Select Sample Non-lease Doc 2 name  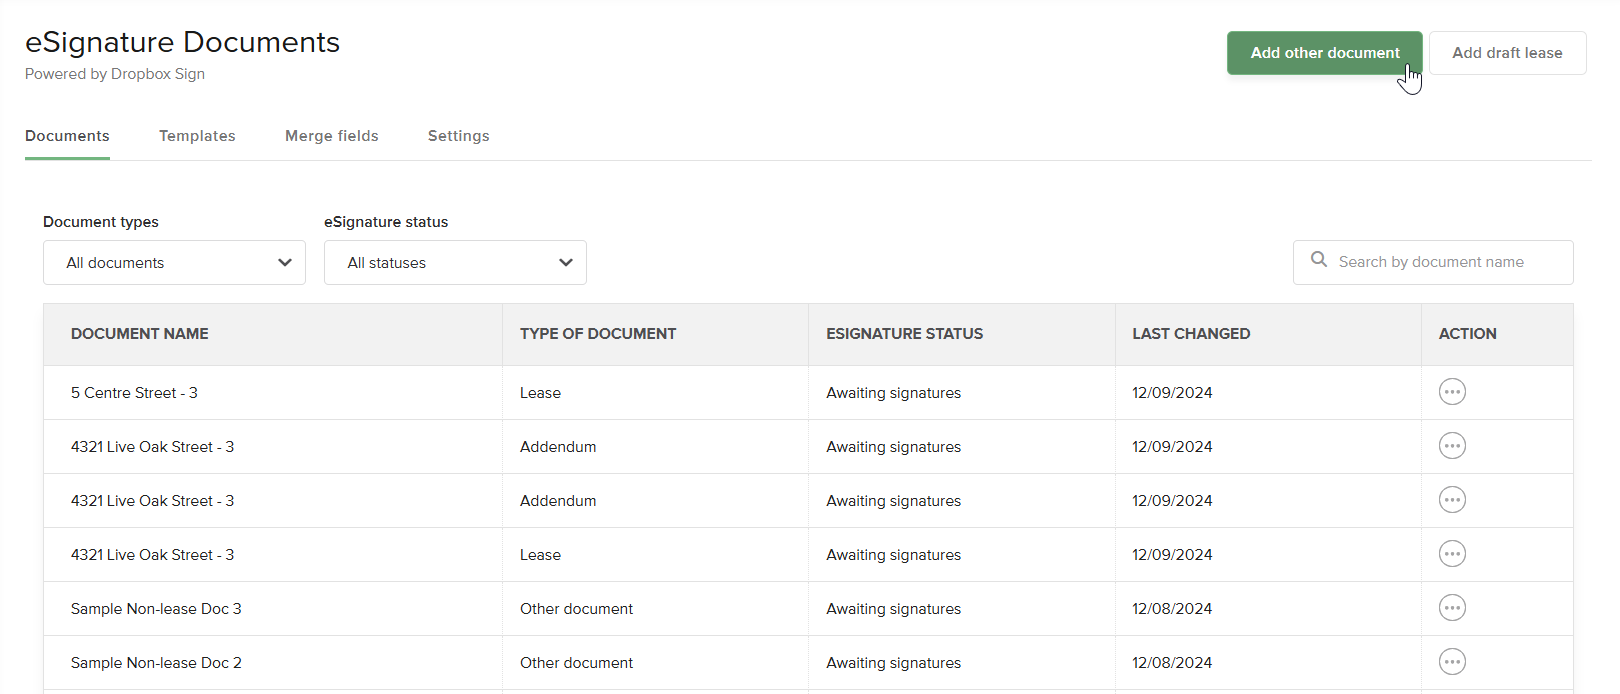click(x=156, y=663)
